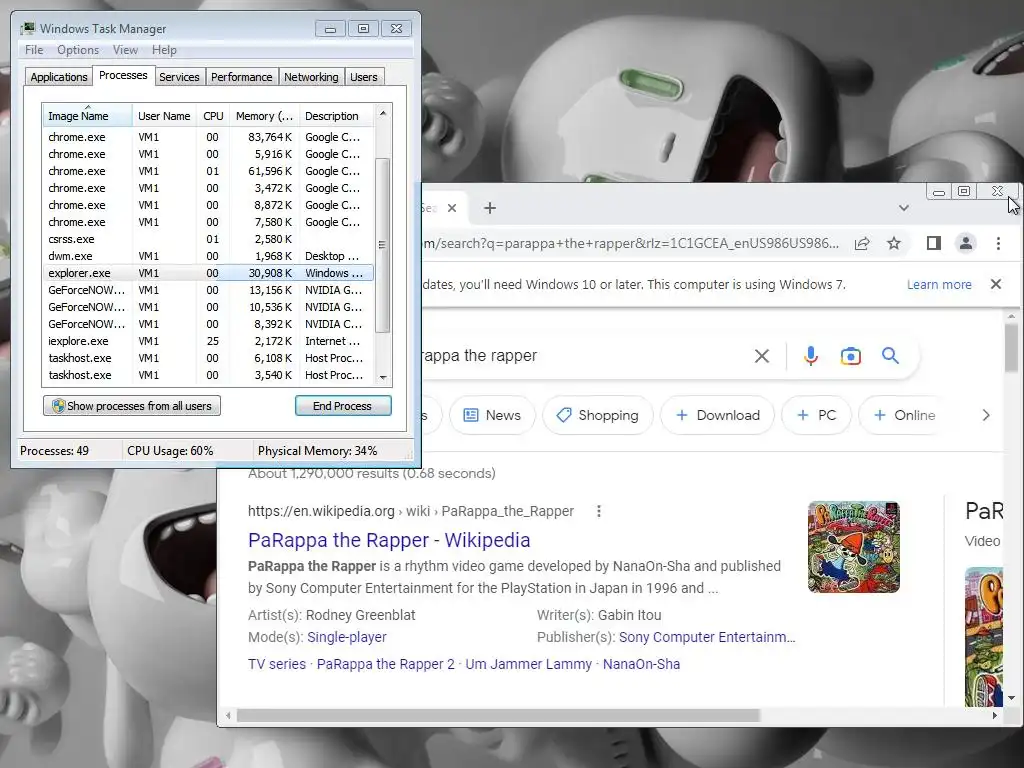Click the End Process button
Image resolution: width=1024 pixels, height=768 pixels.
[x=343, y=406]
